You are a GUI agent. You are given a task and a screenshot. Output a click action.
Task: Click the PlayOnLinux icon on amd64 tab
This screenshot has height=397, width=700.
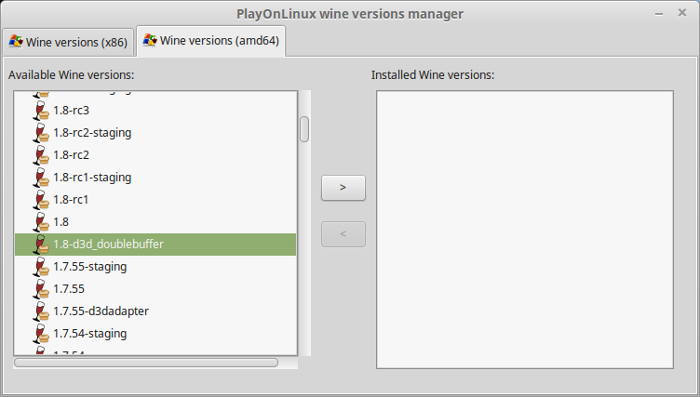[x=150, y=40]
